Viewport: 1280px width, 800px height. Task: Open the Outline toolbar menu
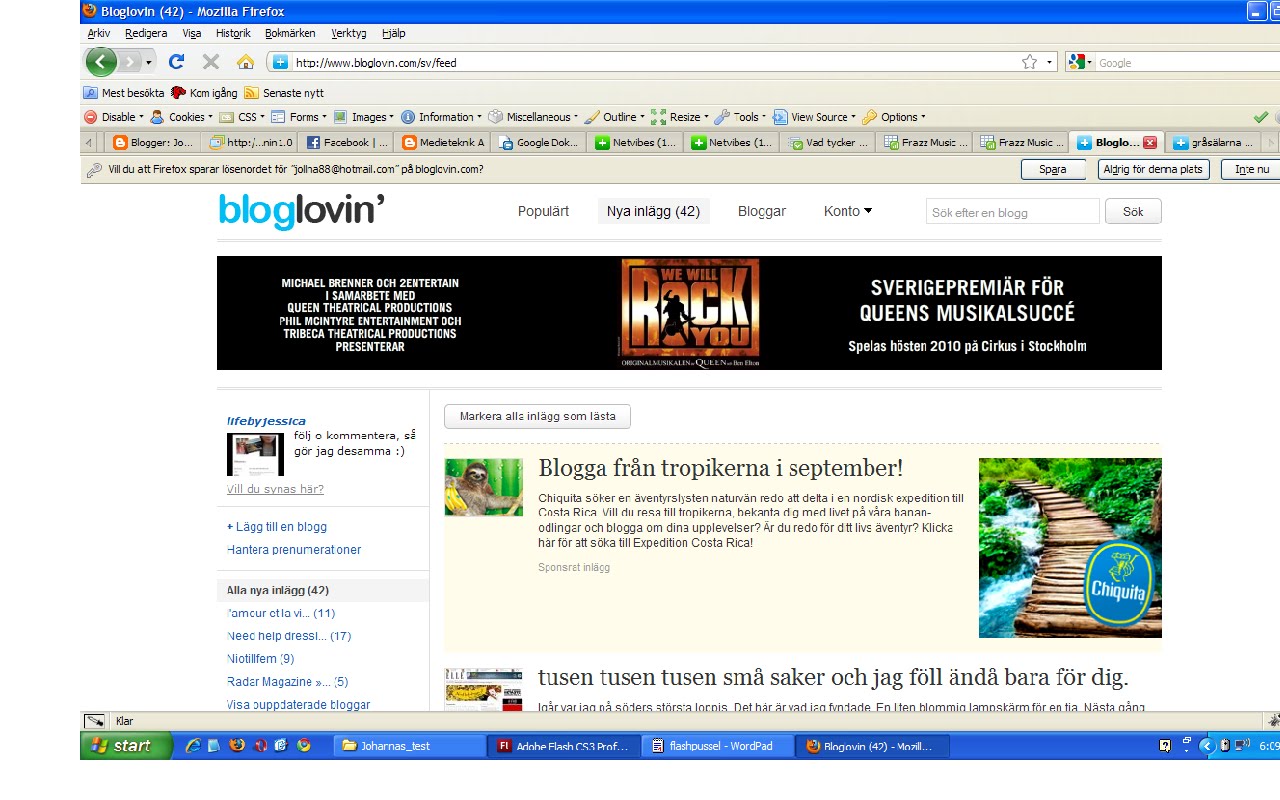tap(616, 117)
